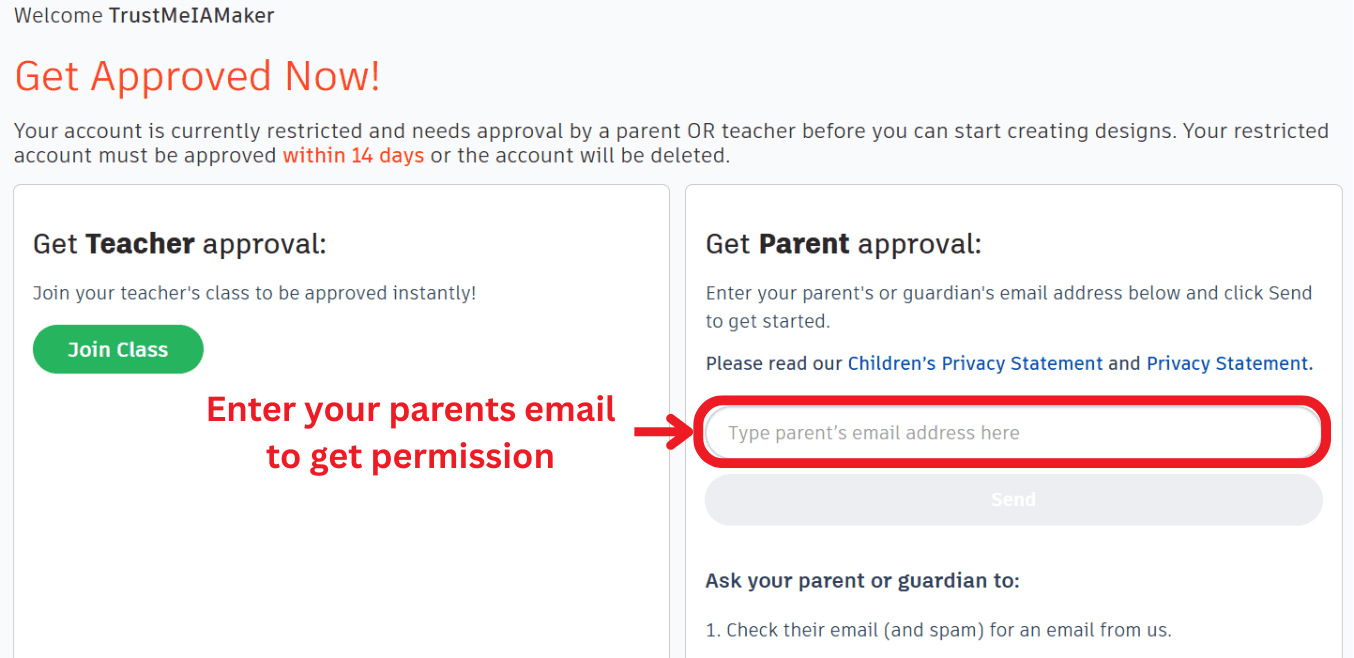
Task: Select the username TrustMeIAMaker in welcome text
Action: (x=191, y=15)
